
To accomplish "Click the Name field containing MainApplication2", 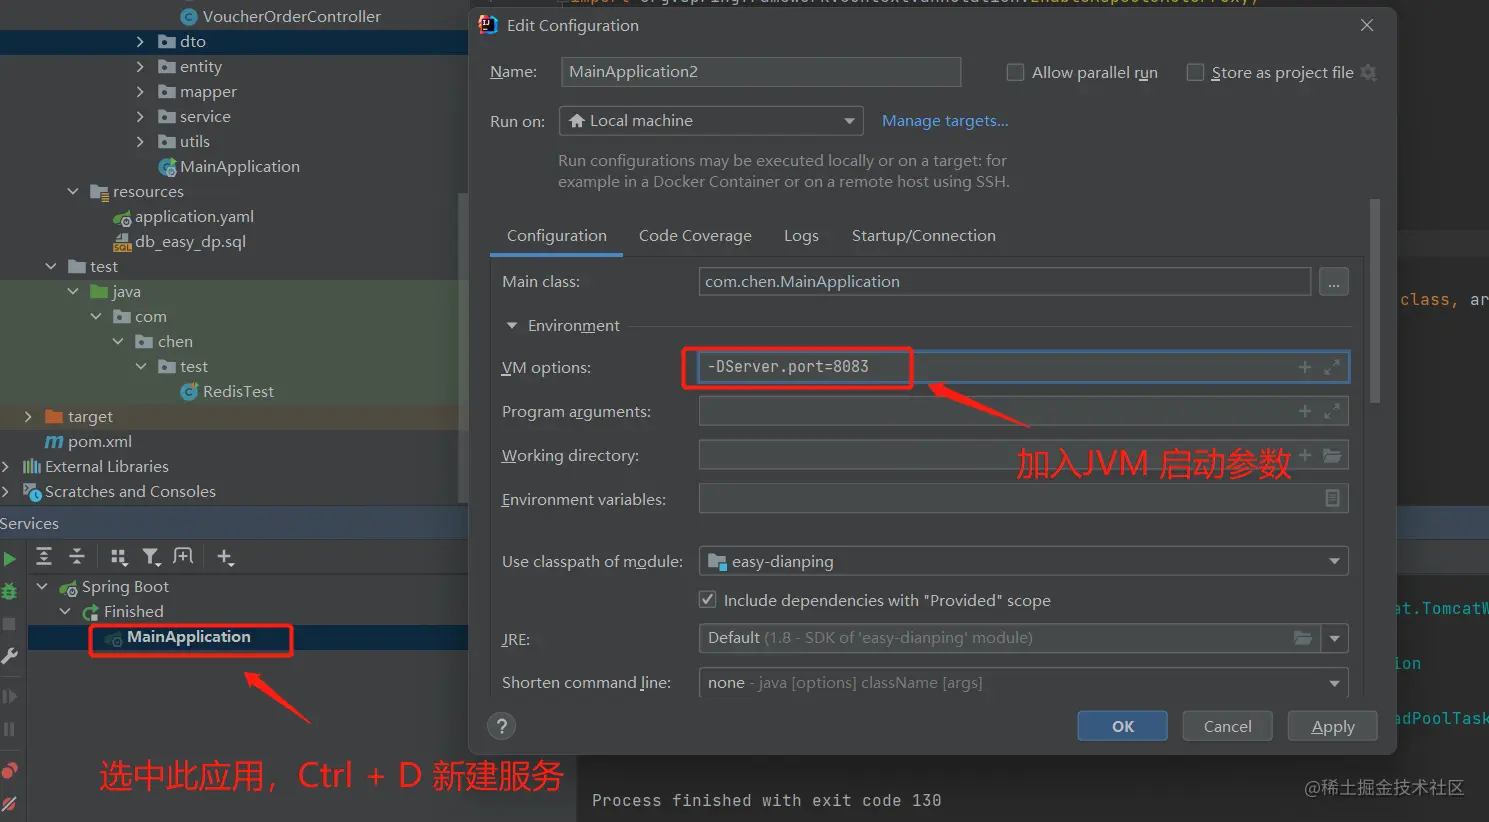I will pos(760,72).
